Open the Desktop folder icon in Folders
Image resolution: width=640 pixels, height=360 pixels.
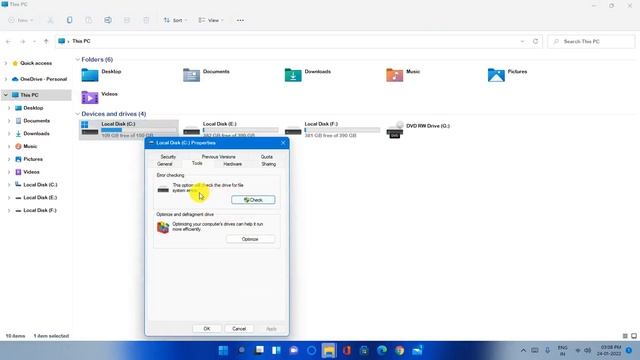click(90, 75)
